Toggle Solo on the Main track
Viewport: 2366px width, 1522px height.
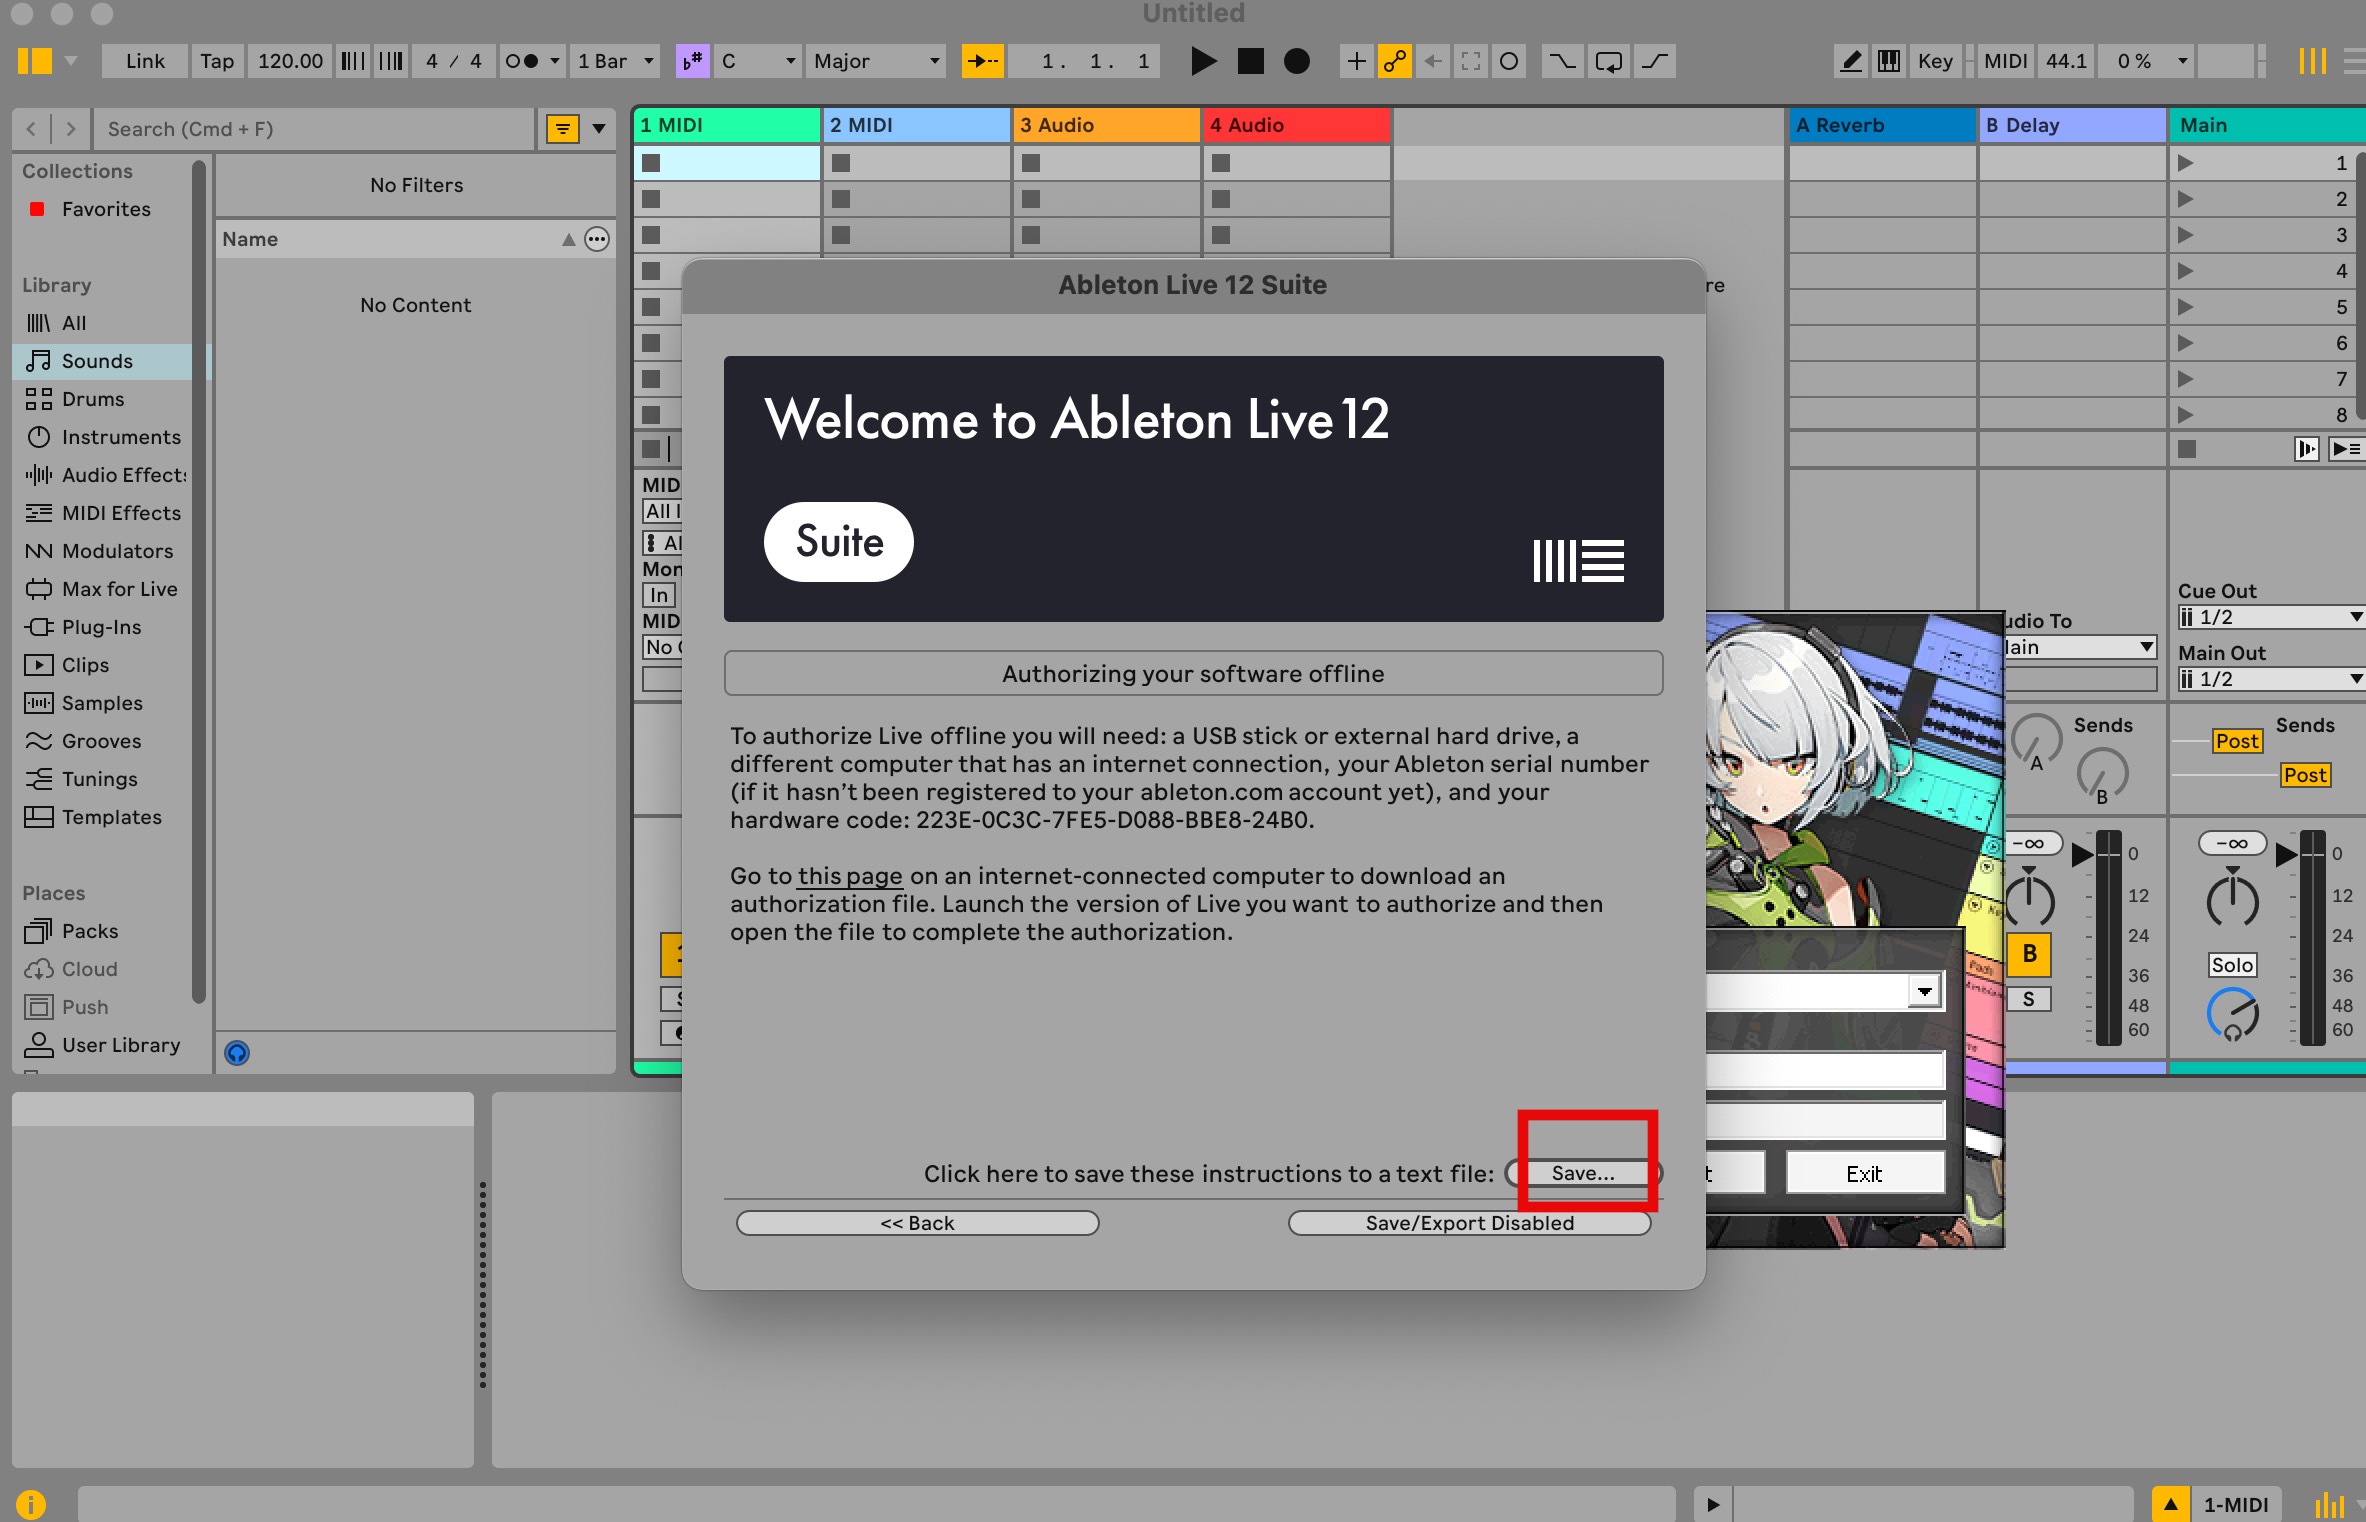click(2231, 965)
